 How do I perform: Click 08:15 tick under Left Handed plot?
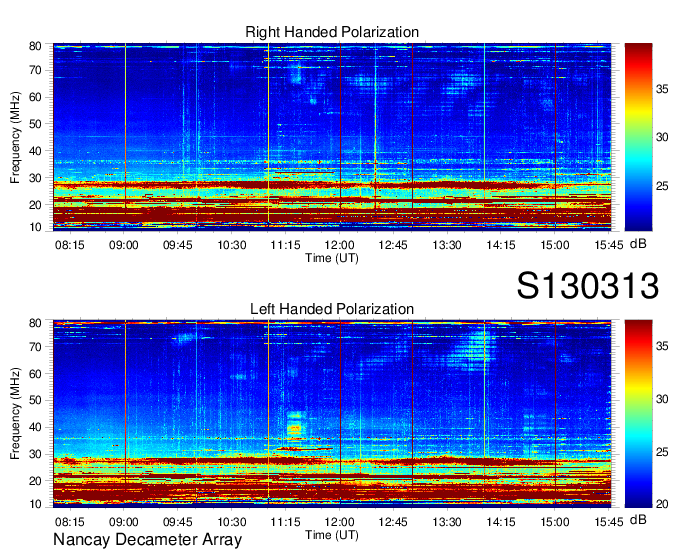click(69, 522)
